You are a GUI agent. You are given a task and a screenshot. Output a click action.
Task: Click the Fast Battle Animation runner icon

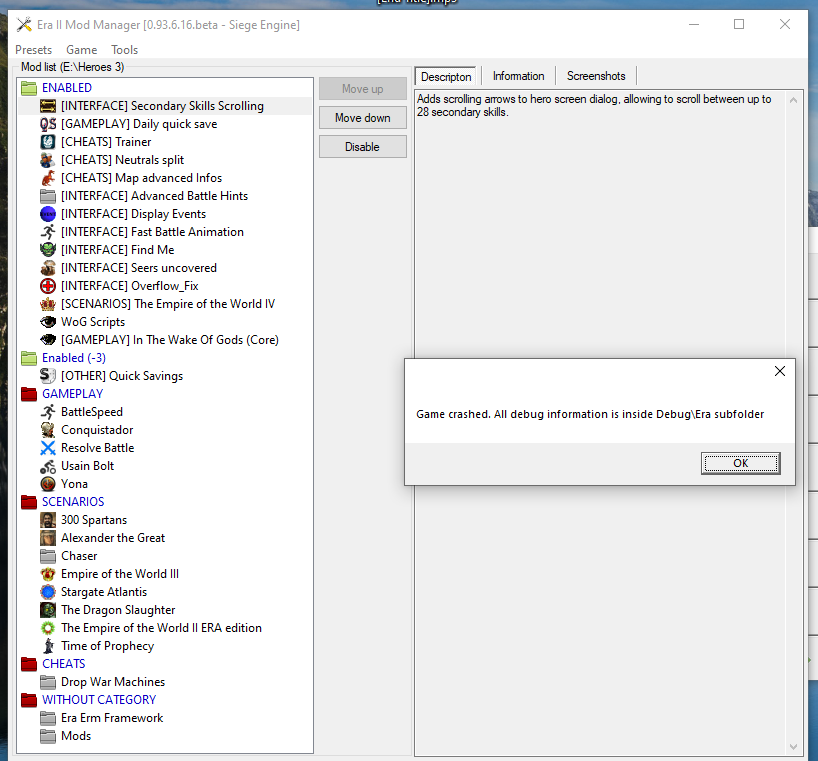[47, 232]
